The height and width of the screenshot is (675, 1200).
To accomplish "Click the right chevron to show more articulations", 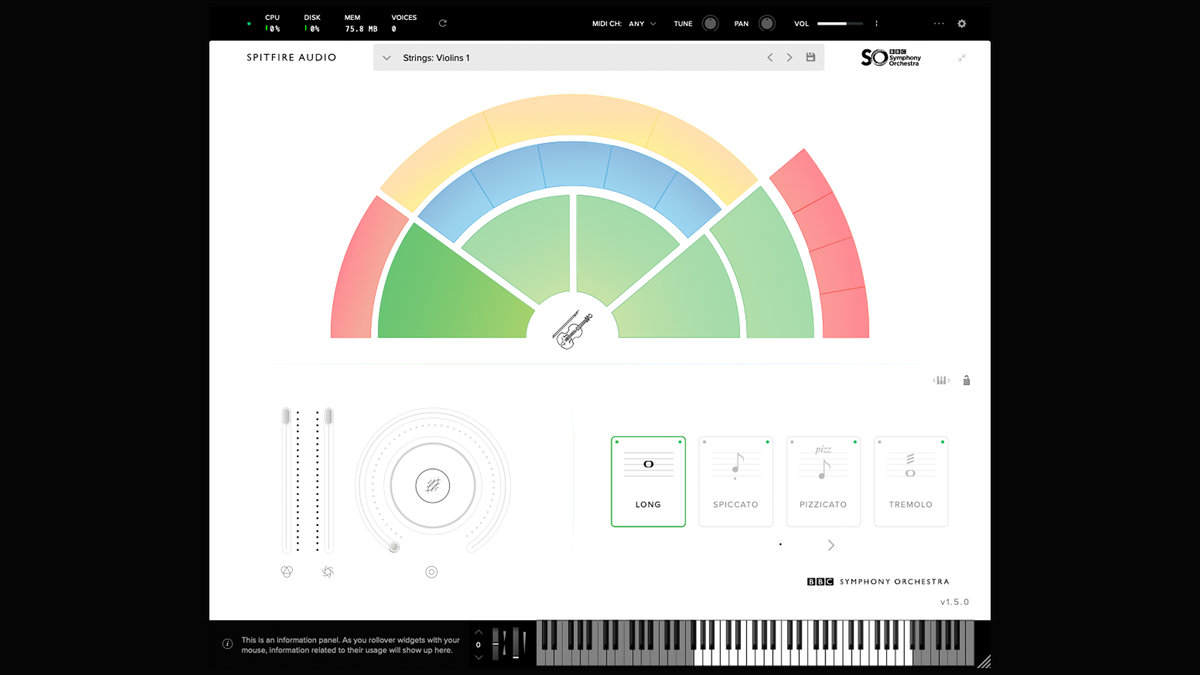I will 830,545.
